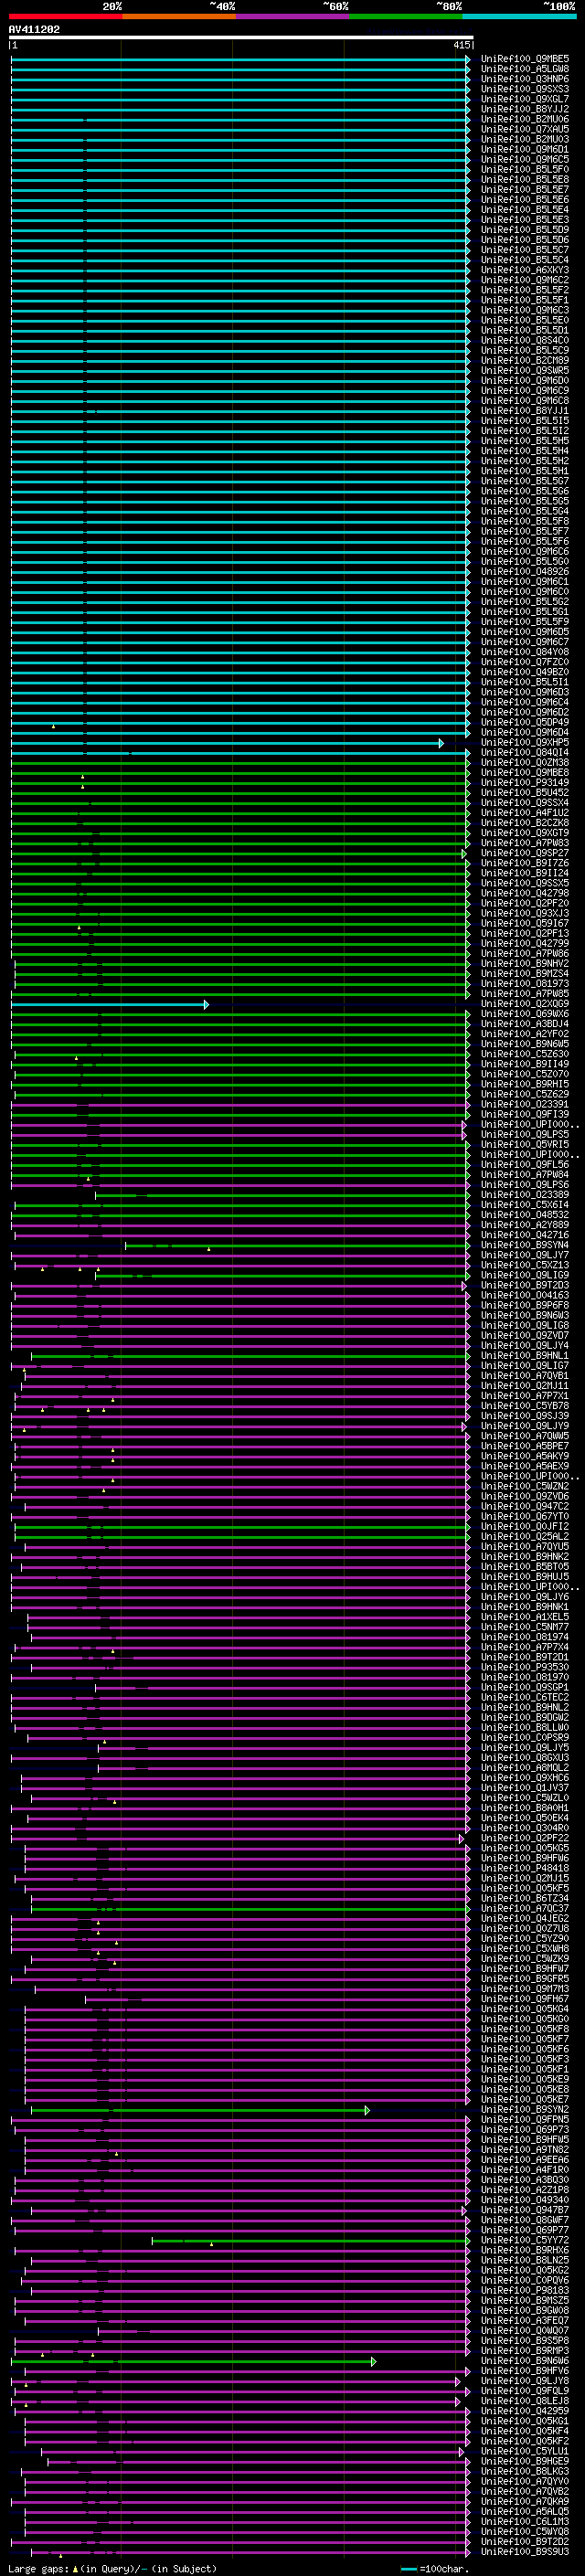The width and height of the screenshot is (585, 2576).
Task: Open hit UniRef100_B8YJJ2
Action: click(x=525, y=109)
